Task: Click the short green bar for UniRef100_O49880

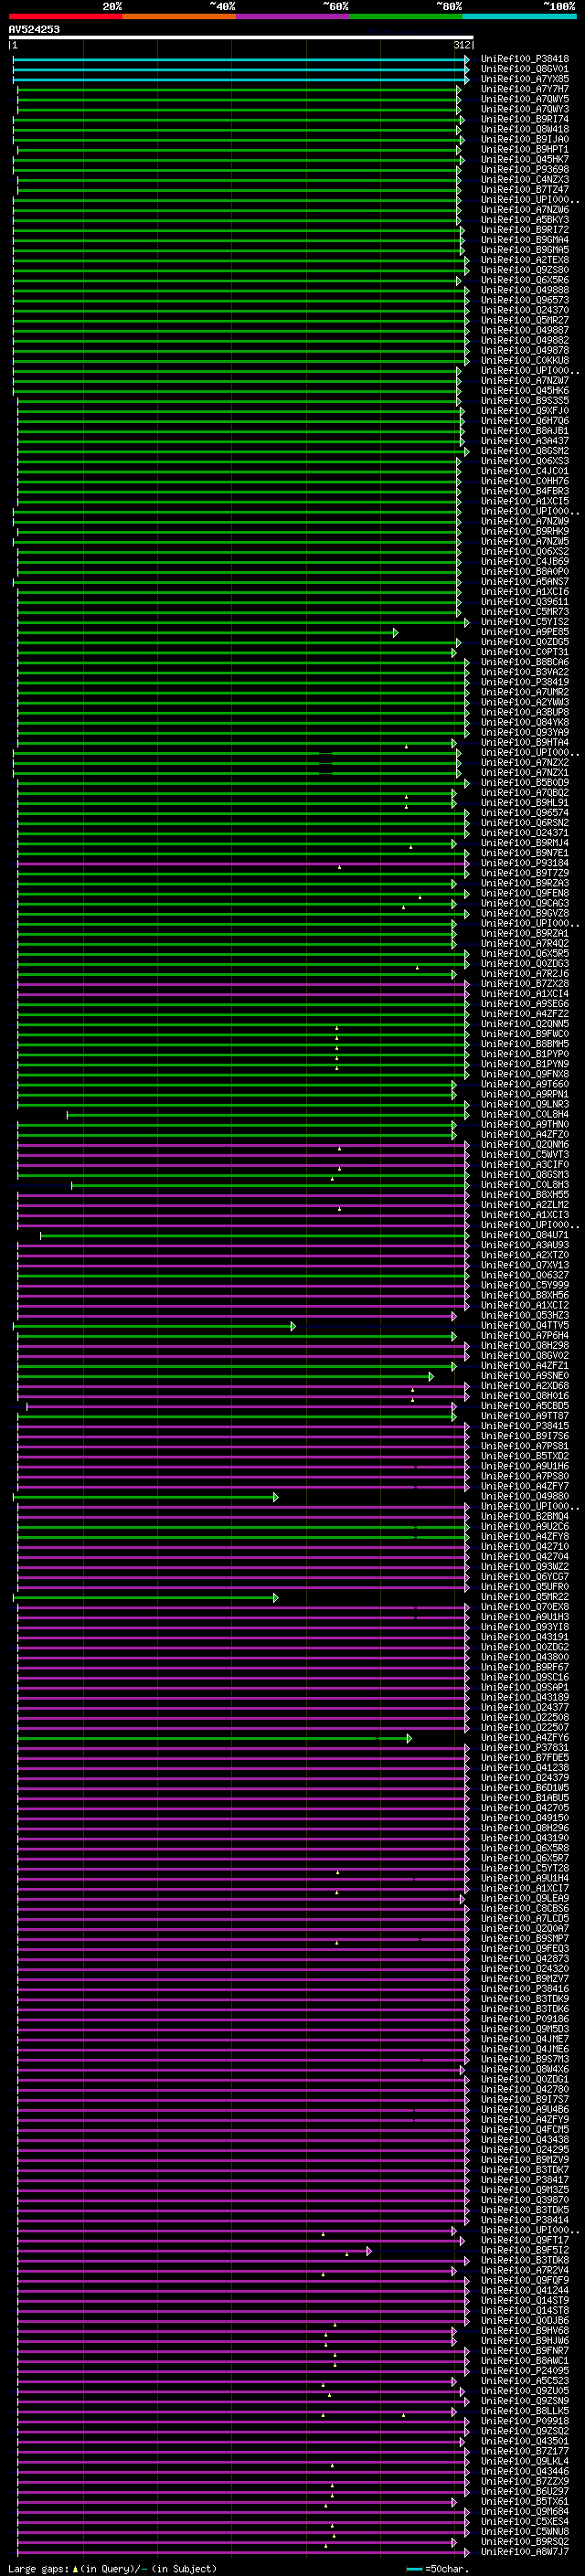Action: pos(145,1498)
